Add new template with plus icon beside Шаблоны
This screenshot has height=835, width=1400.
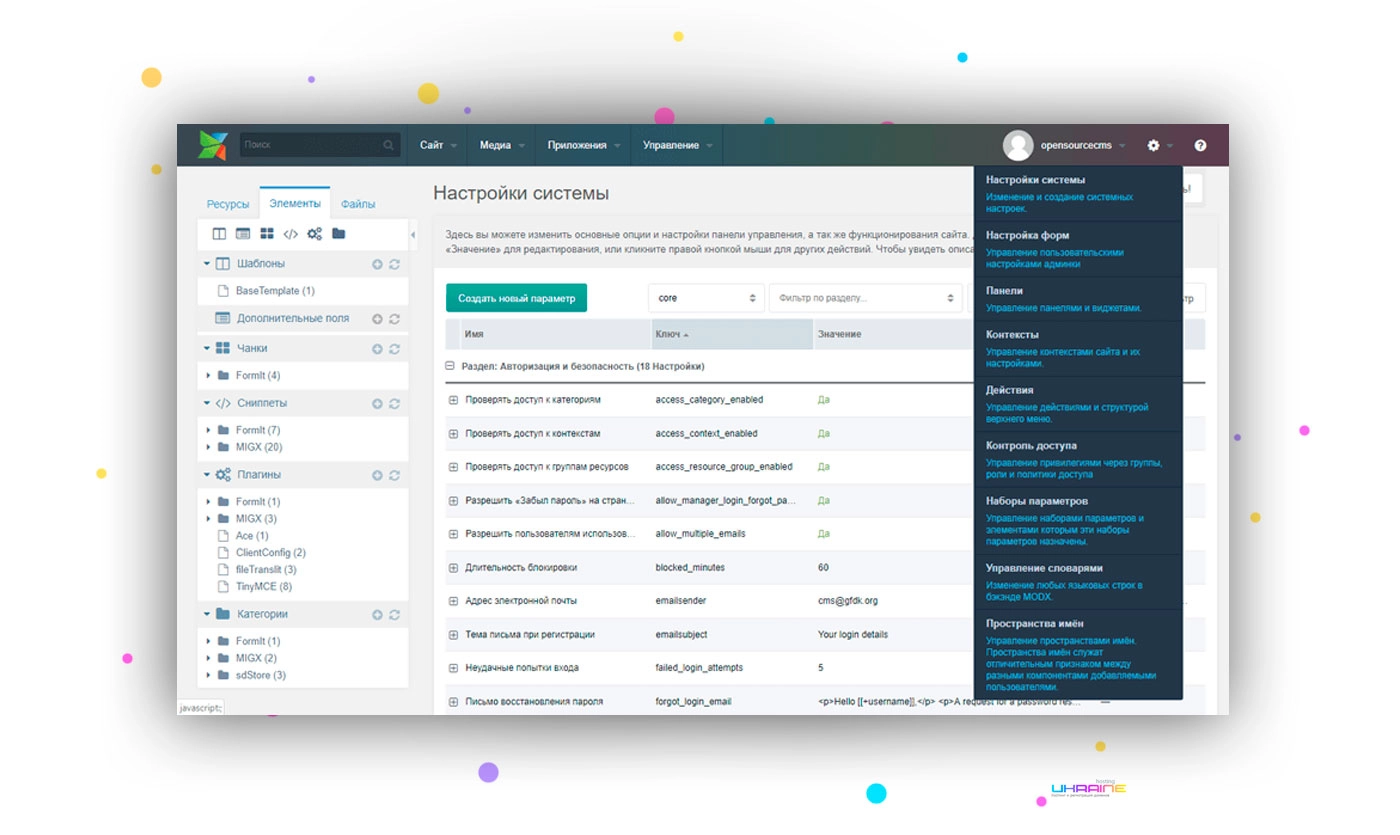click(x=377, y=264)
